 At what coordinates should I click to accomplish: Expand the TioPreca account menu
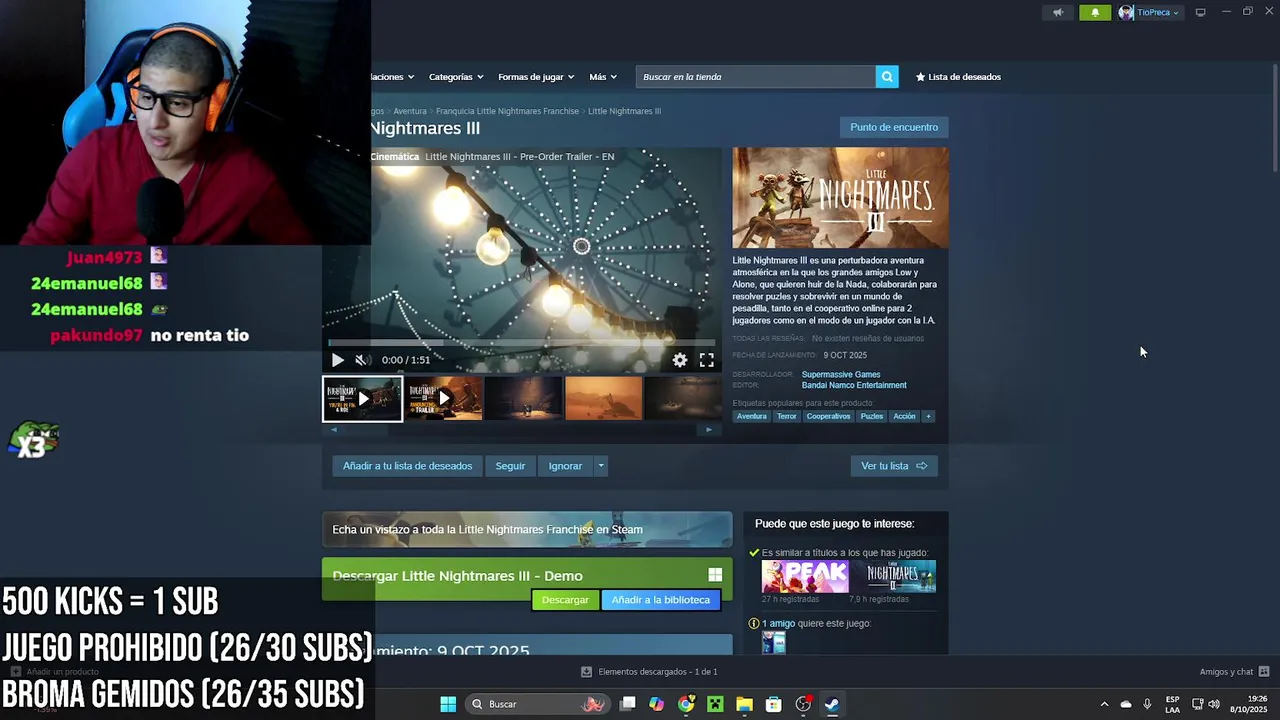click(1160, 13)
